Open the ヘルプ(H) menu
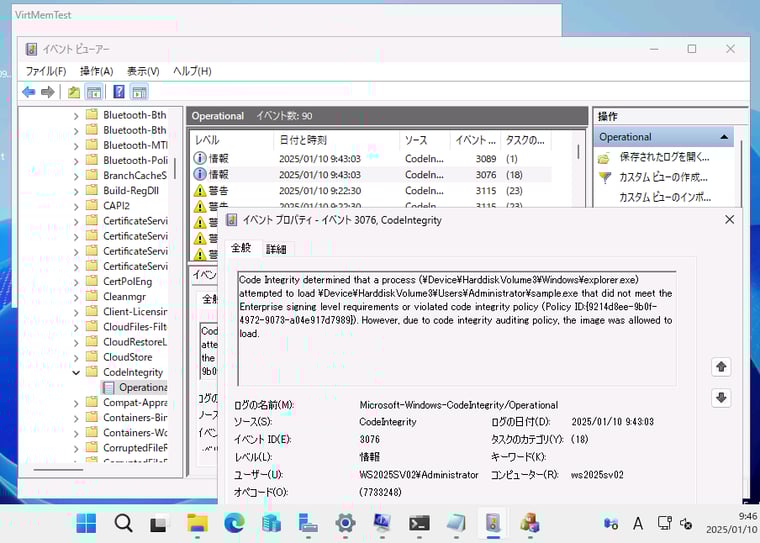Image resolution: width=760 pixels, height=543 pixels. 192,71
